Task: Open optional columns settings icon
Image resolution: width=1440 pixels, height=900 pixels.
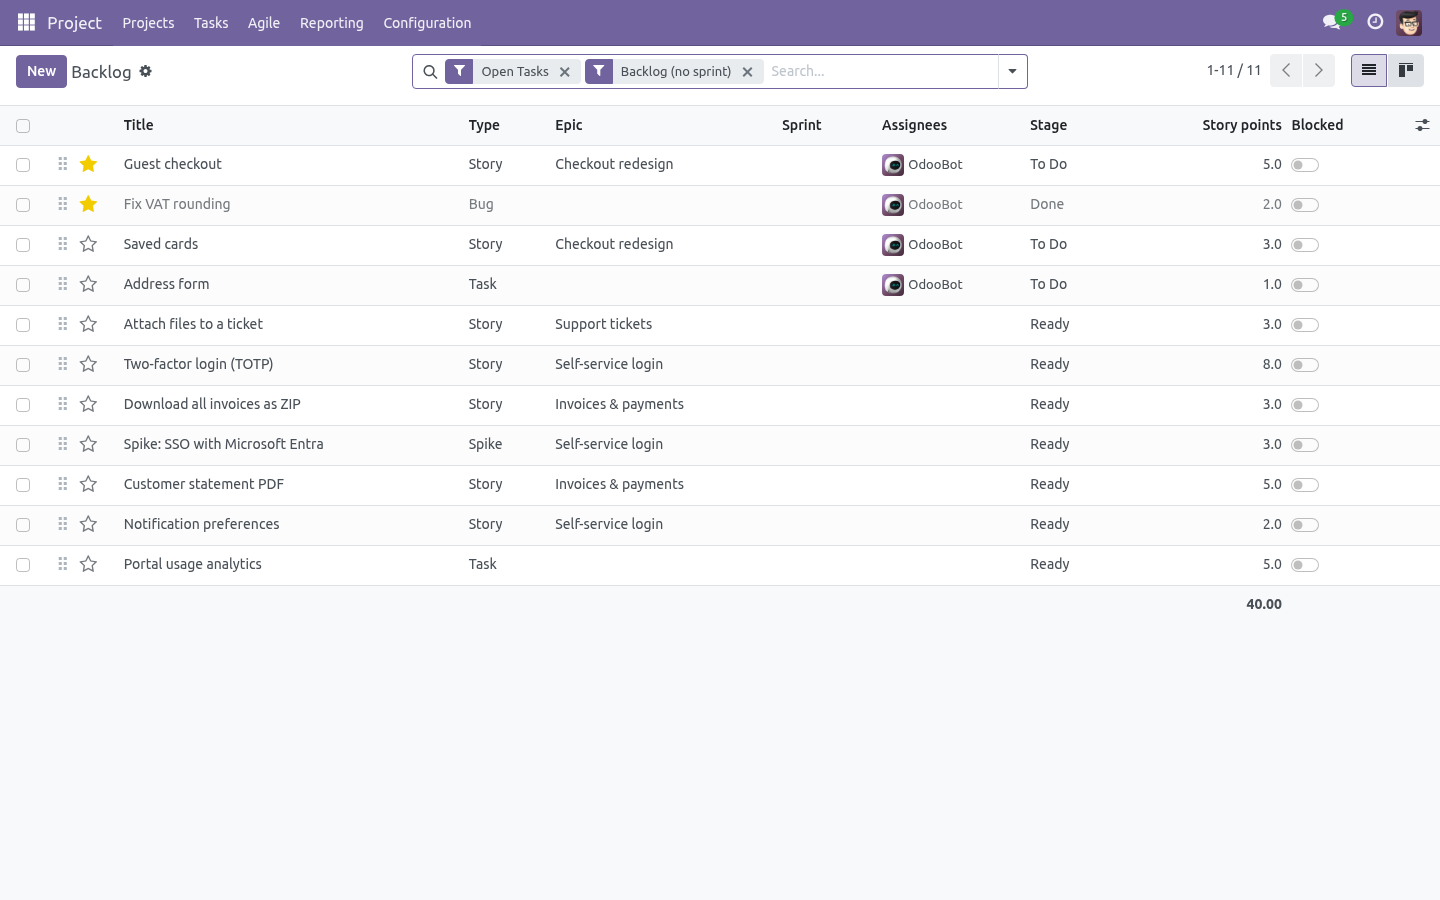Action: (x=1422, y=125)
